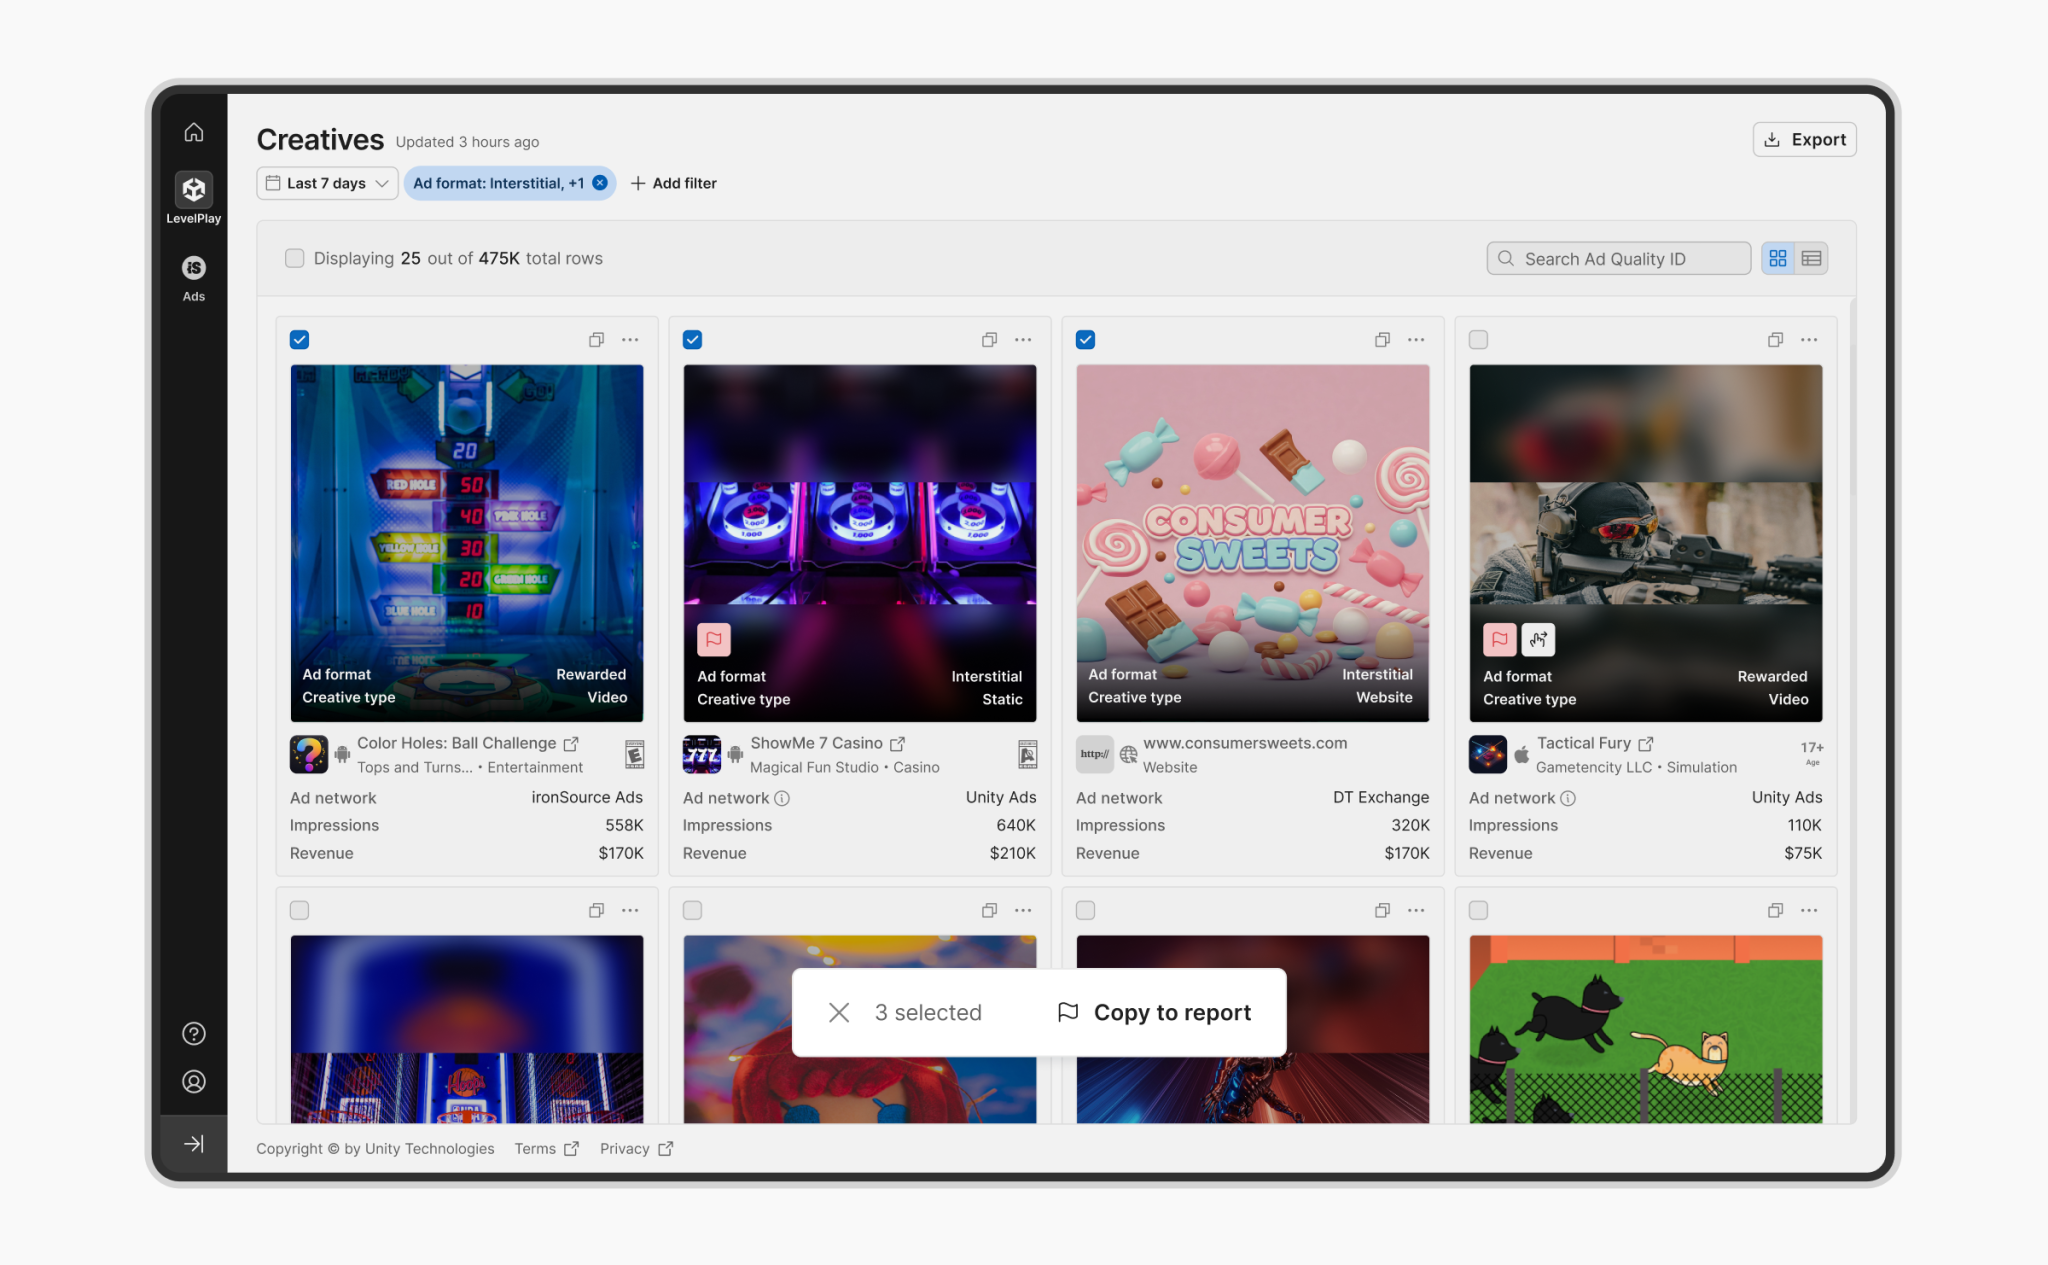
Task: Open the Home icon in sidebar
Action: pos(194,132)
